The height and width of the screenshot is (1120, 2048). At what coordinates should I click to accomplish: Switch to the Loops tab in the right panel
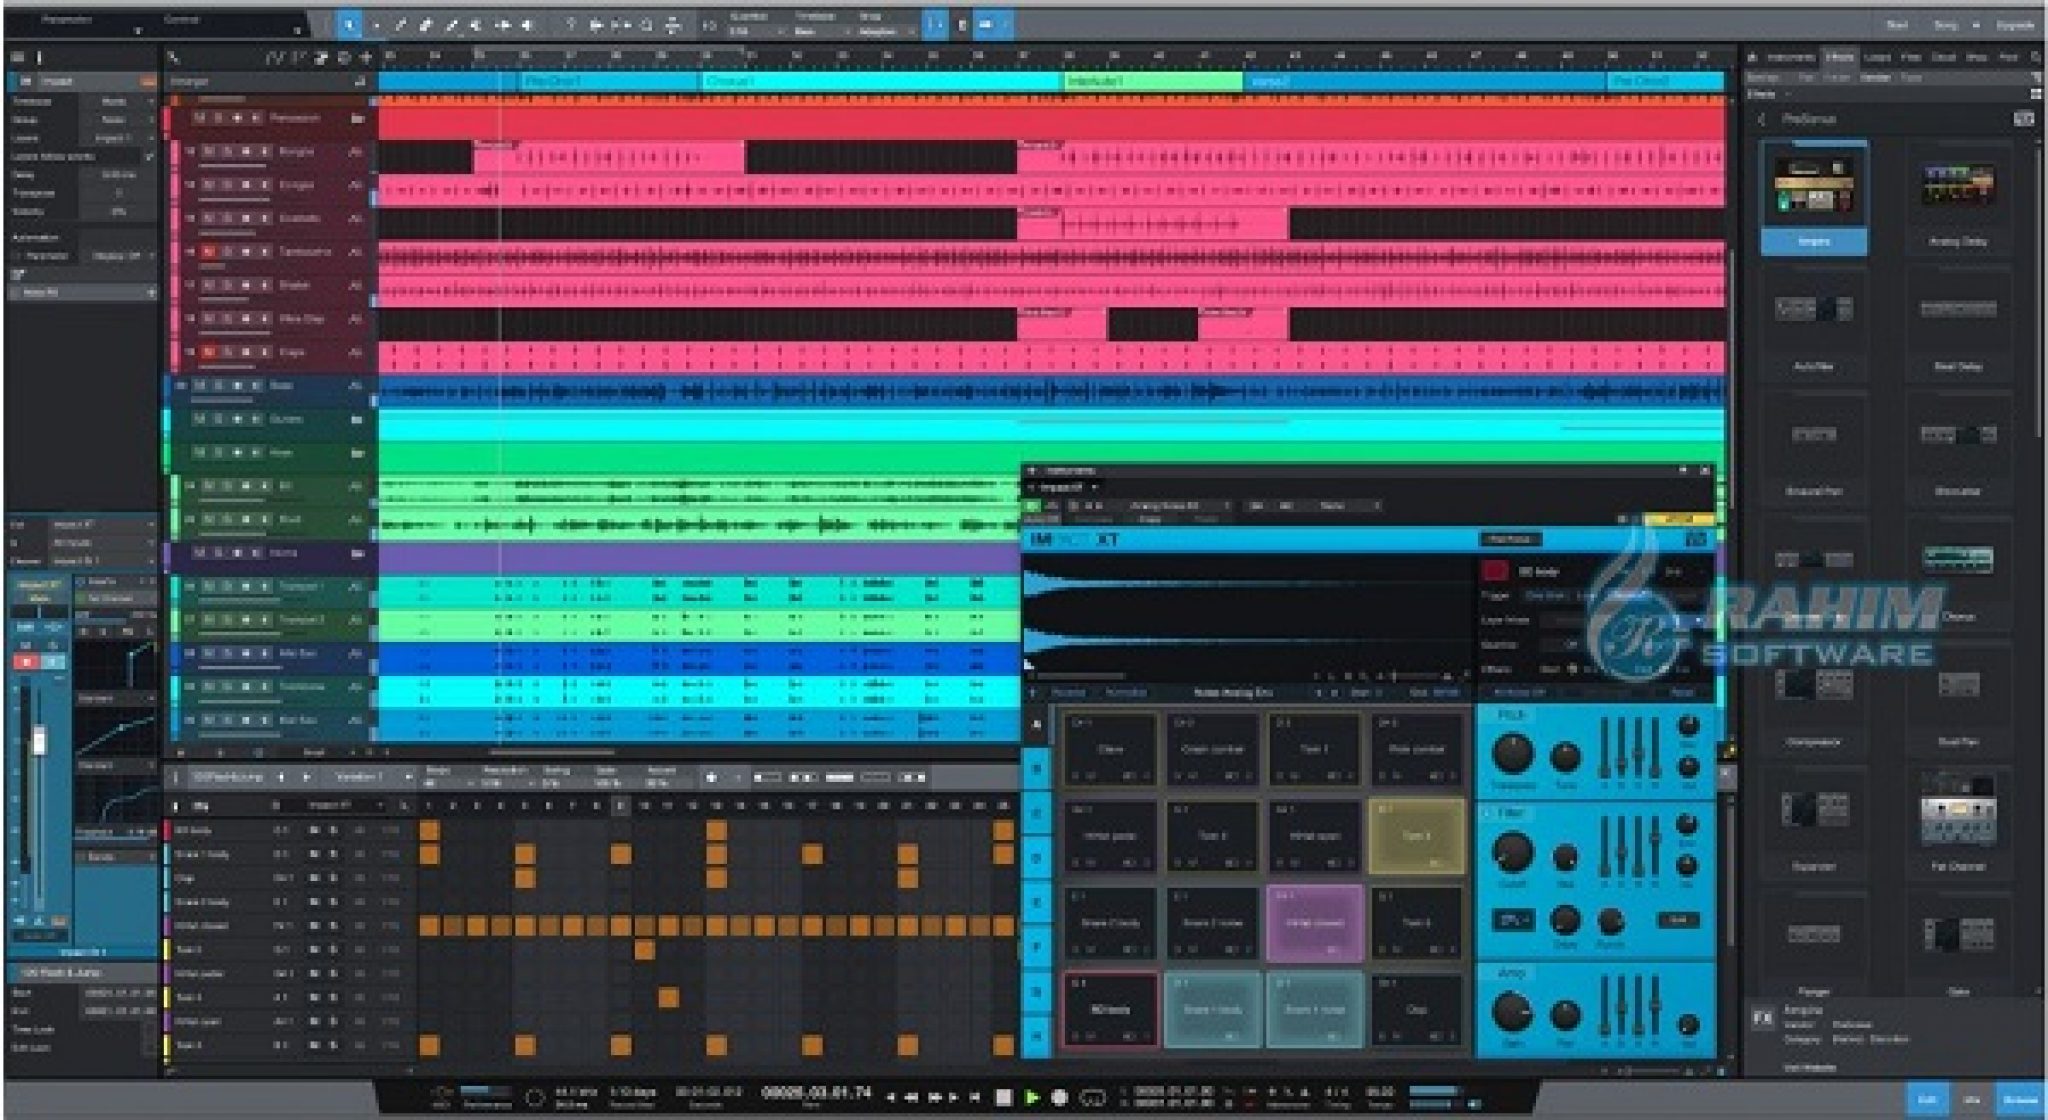(1877, 57)
